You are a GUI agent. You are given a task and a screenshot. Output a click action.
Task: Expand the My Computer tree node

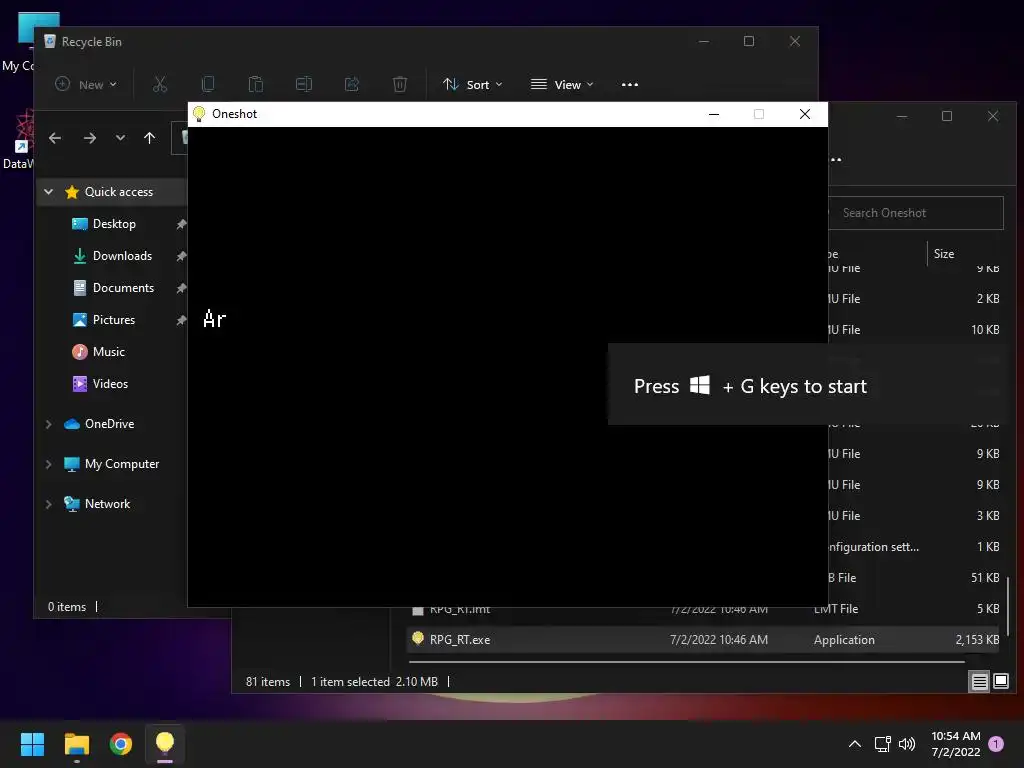pyautogui.click(x=48, y=464)
